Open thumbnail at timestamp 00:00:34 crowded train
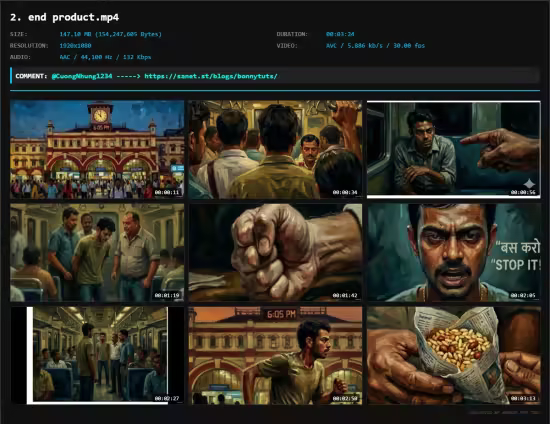Screen dimensions: 550x424 click(275, 149)
